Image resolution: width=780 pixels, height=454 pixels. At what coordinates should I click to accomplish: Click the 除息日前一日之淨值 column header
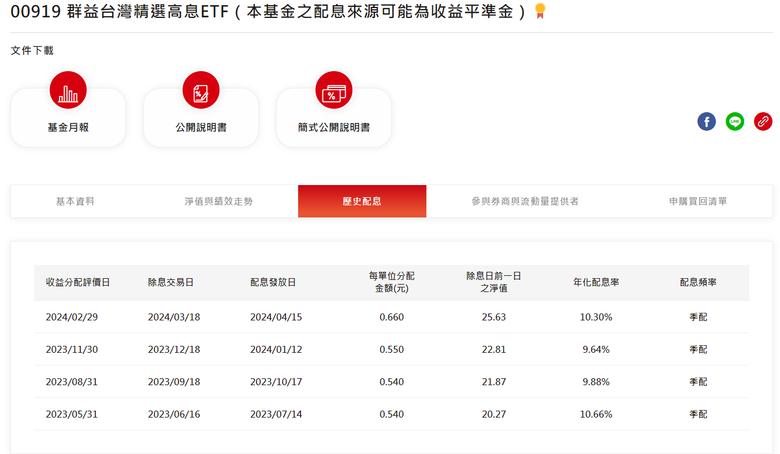coord(493,282)
